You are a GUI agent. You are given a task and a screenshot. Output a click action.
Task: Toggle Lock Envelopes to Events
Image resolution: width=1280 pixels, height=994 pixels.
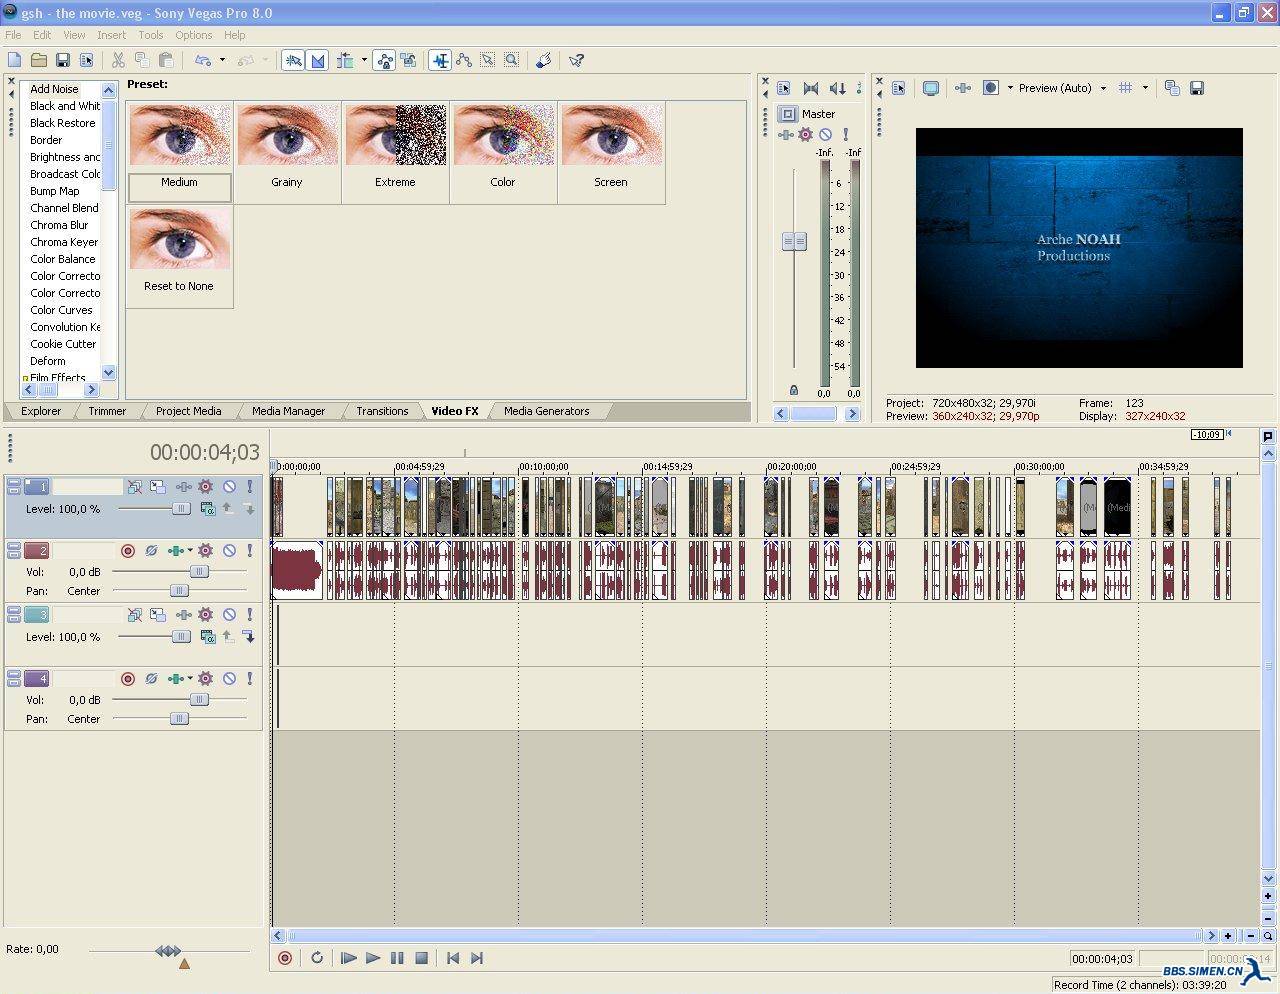pyautogui.click(x=385, y=60)
